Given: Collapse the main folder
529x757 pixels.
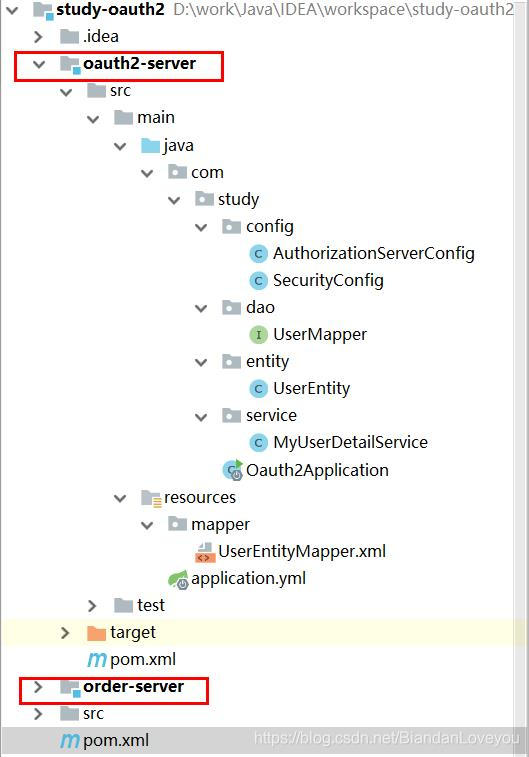Looking at the screenshot, I should coord(93,118).
